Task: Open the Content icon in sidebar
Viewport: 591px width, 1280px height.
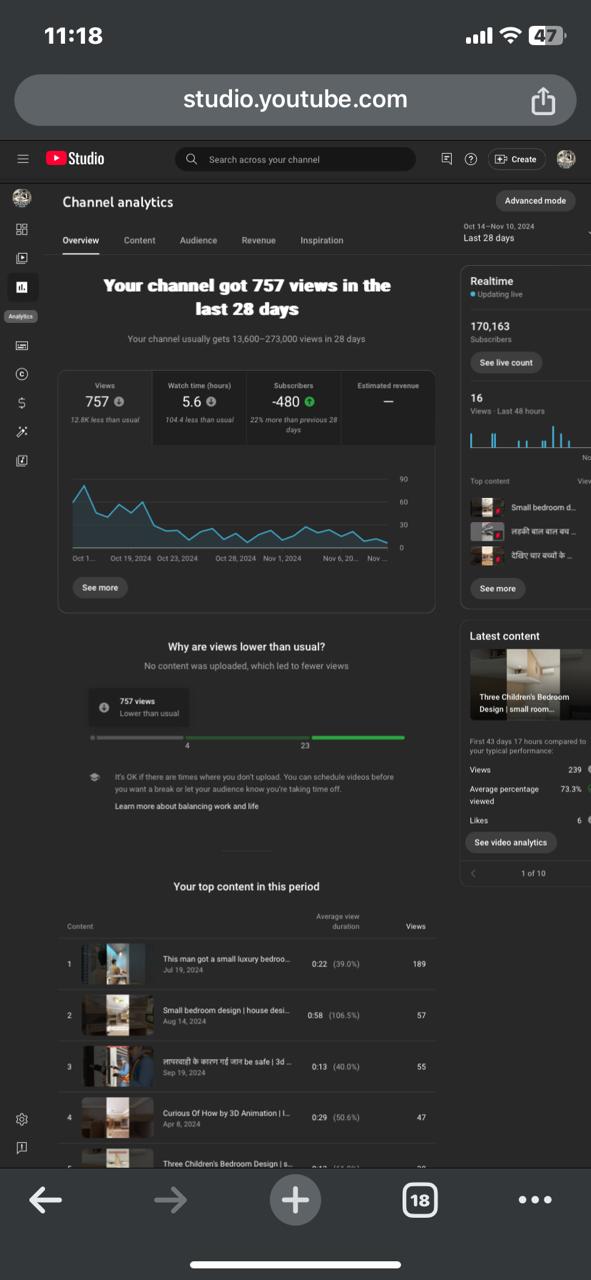Action: tap(22, 258)
